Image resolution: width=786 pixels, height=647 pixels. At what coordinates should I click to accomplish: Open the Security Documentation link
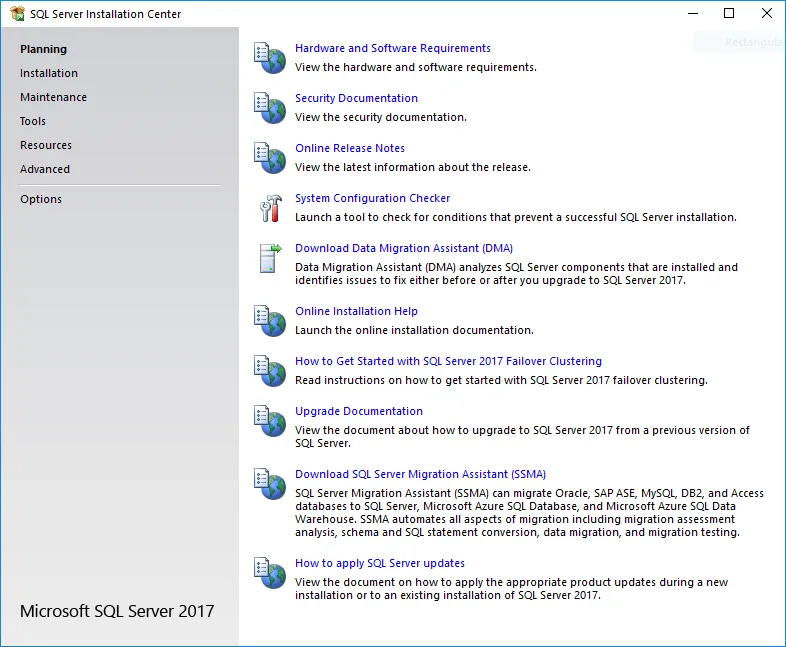click(356, 98)
